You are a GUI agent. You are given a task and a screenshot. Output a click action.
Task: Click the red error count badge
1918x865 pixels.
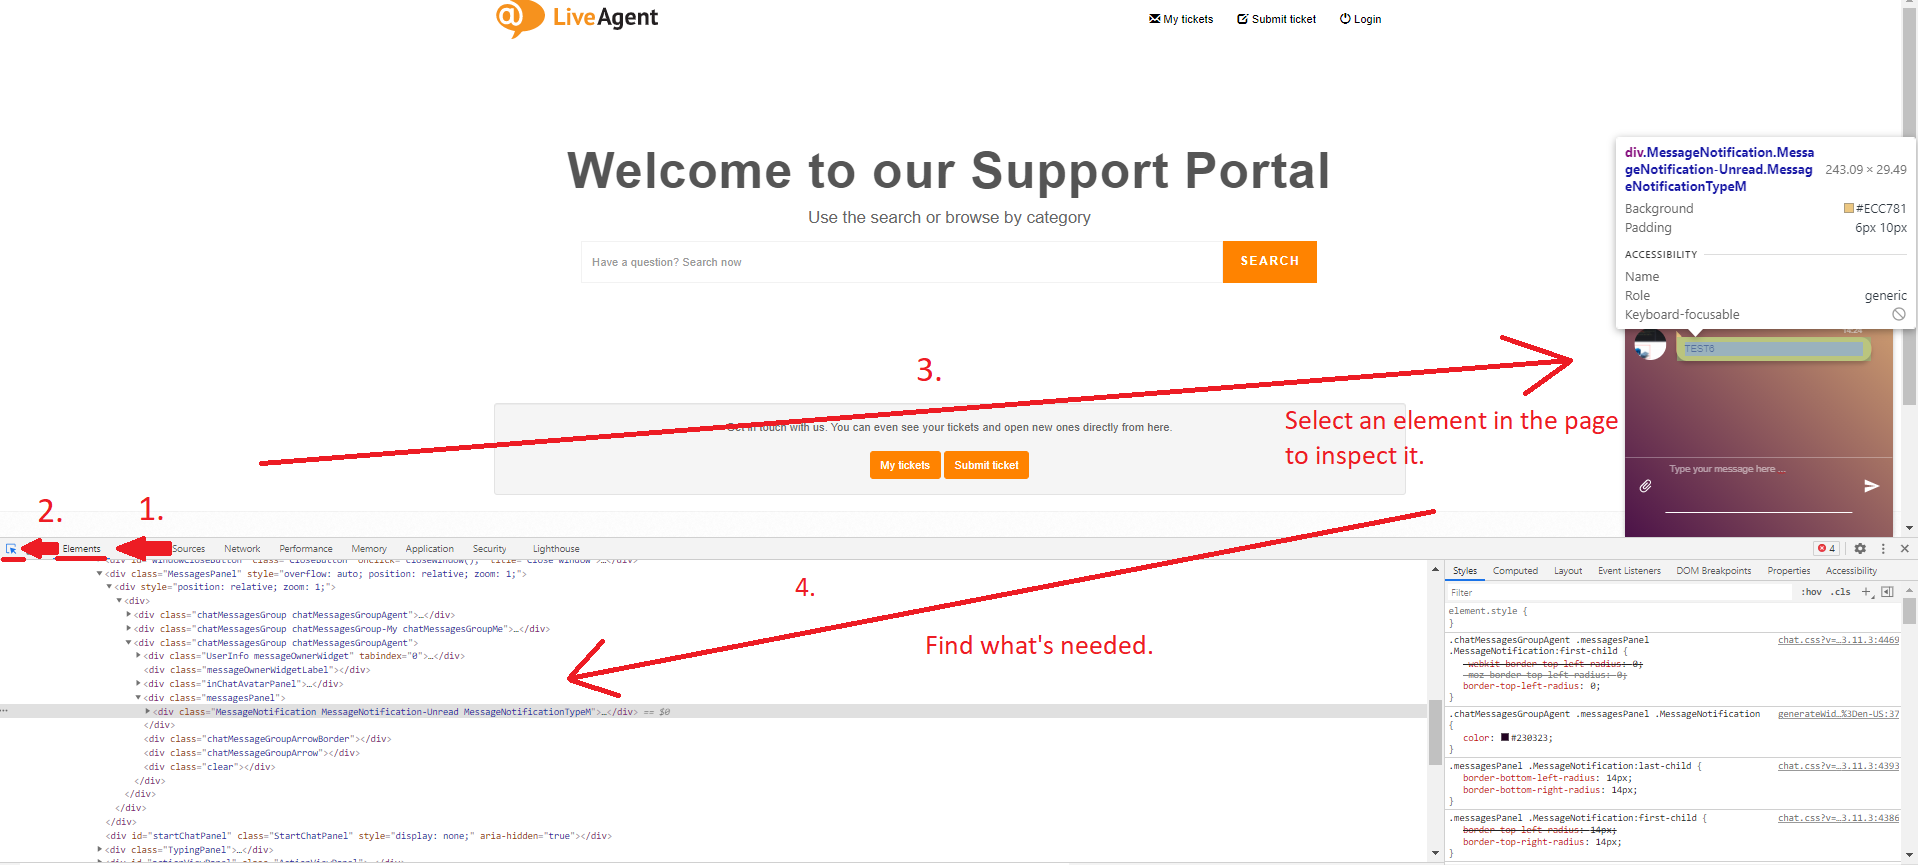(x=1827, y=549)
